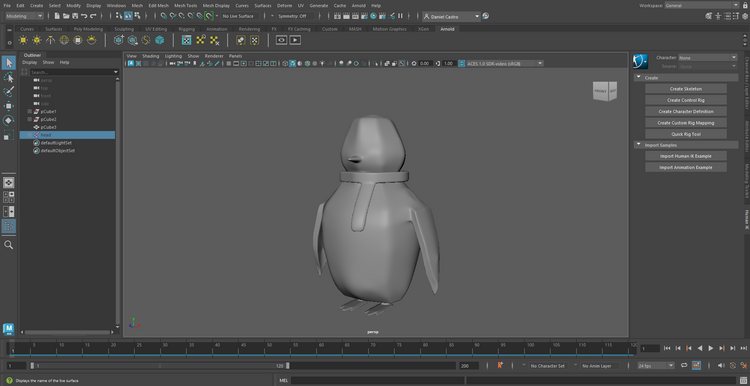Viewport: 750px width, 386px height.
Task: Click Import Human IK Example button
Action: click(685, 156)
